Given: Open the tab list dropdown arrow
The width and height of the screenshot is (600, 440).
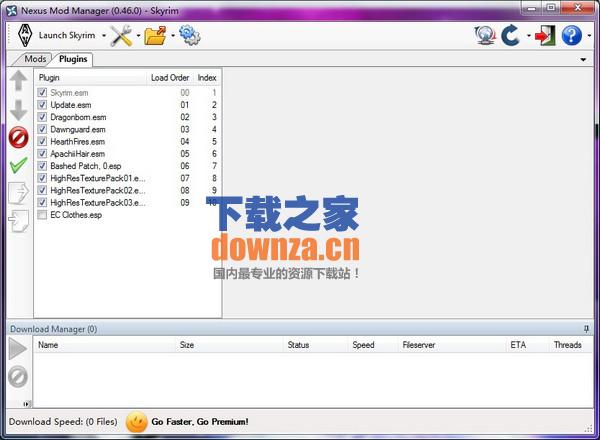Looking at the screenshot, I should 583,60.
